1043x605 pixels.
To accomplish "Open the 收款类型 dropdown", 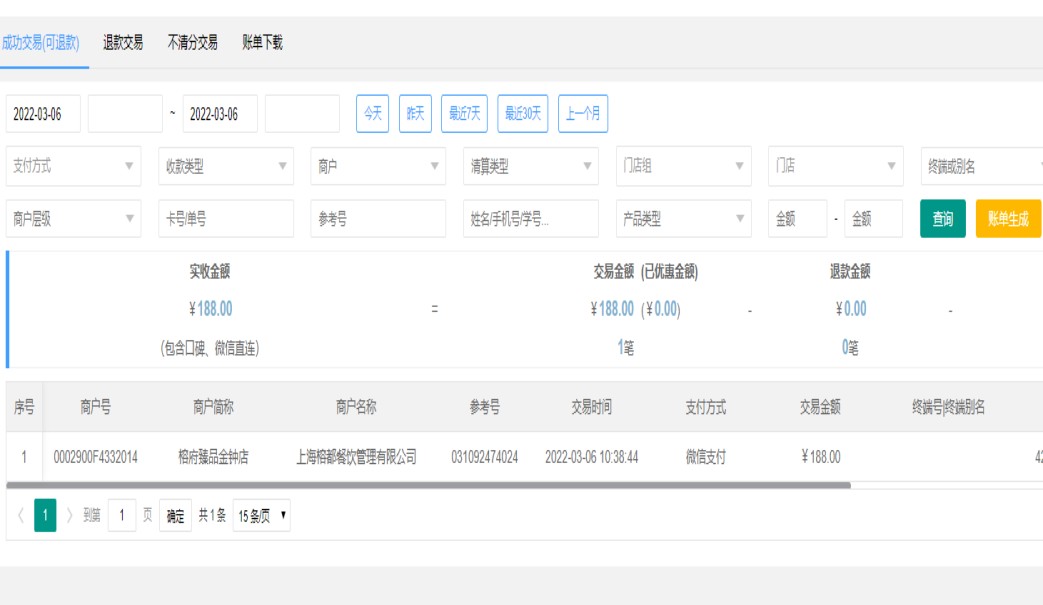I will tap(225, 167).
